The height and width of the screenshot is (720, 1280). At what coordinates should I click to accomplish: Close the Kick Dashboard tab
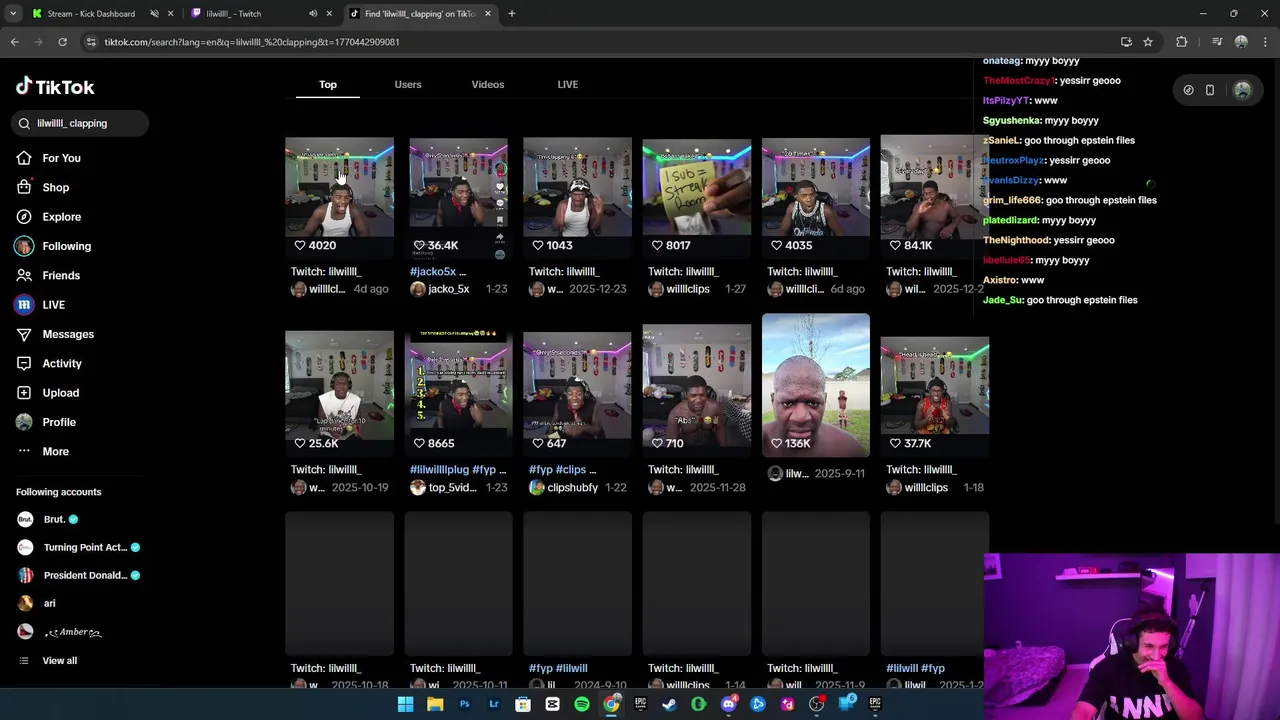point(170,14)
